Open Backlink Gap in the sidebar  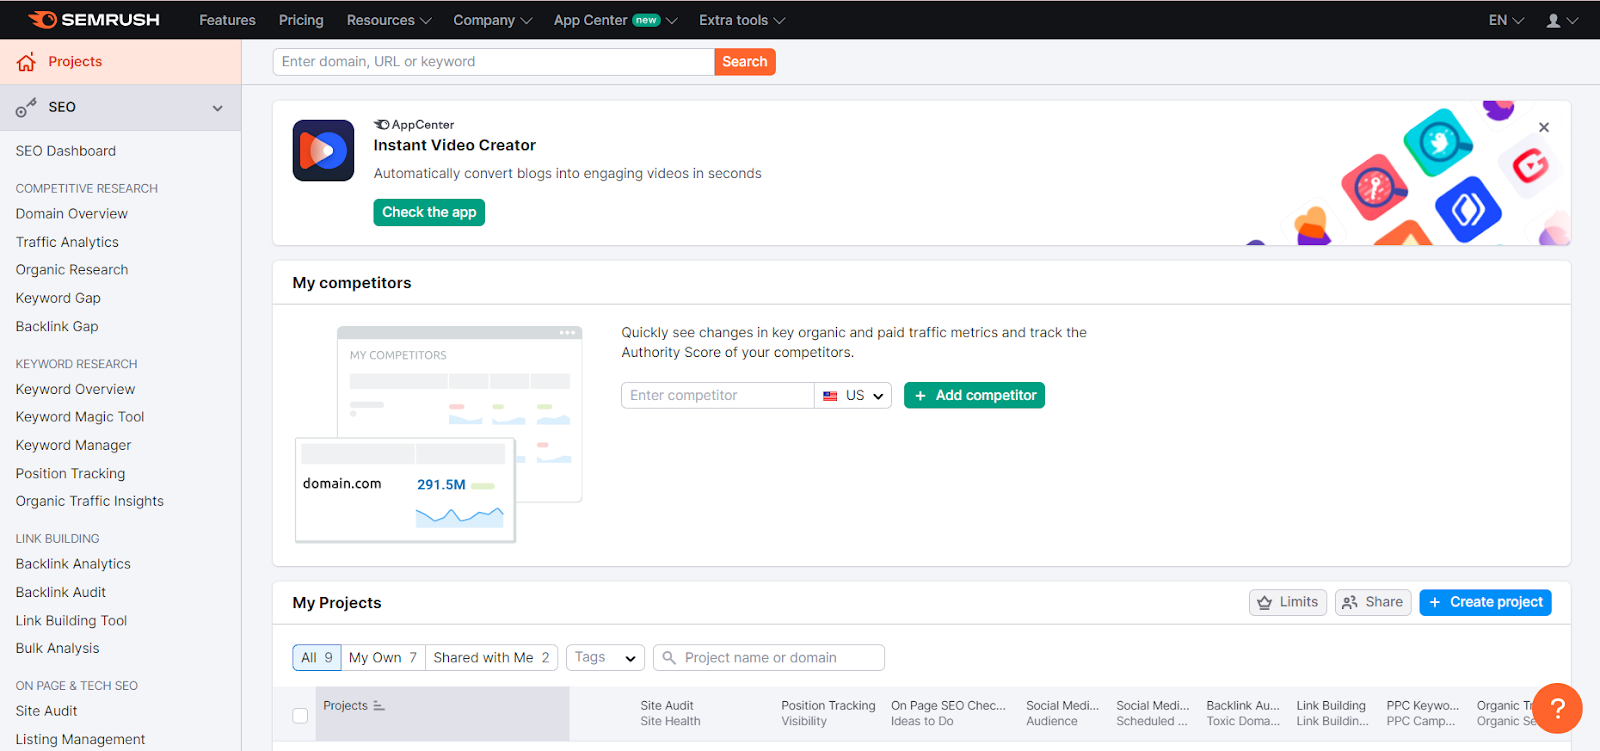(57, 326)
